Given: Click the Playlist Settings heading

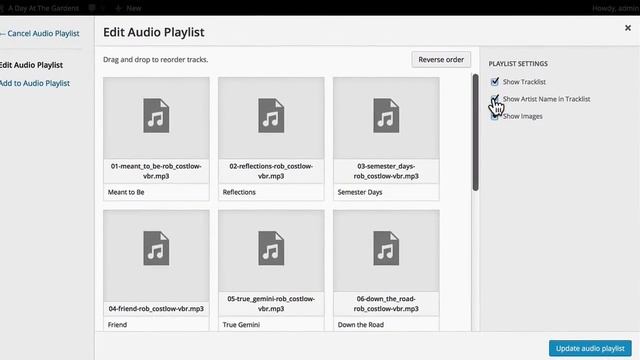Looking at the screenshot, I should 518,64.
